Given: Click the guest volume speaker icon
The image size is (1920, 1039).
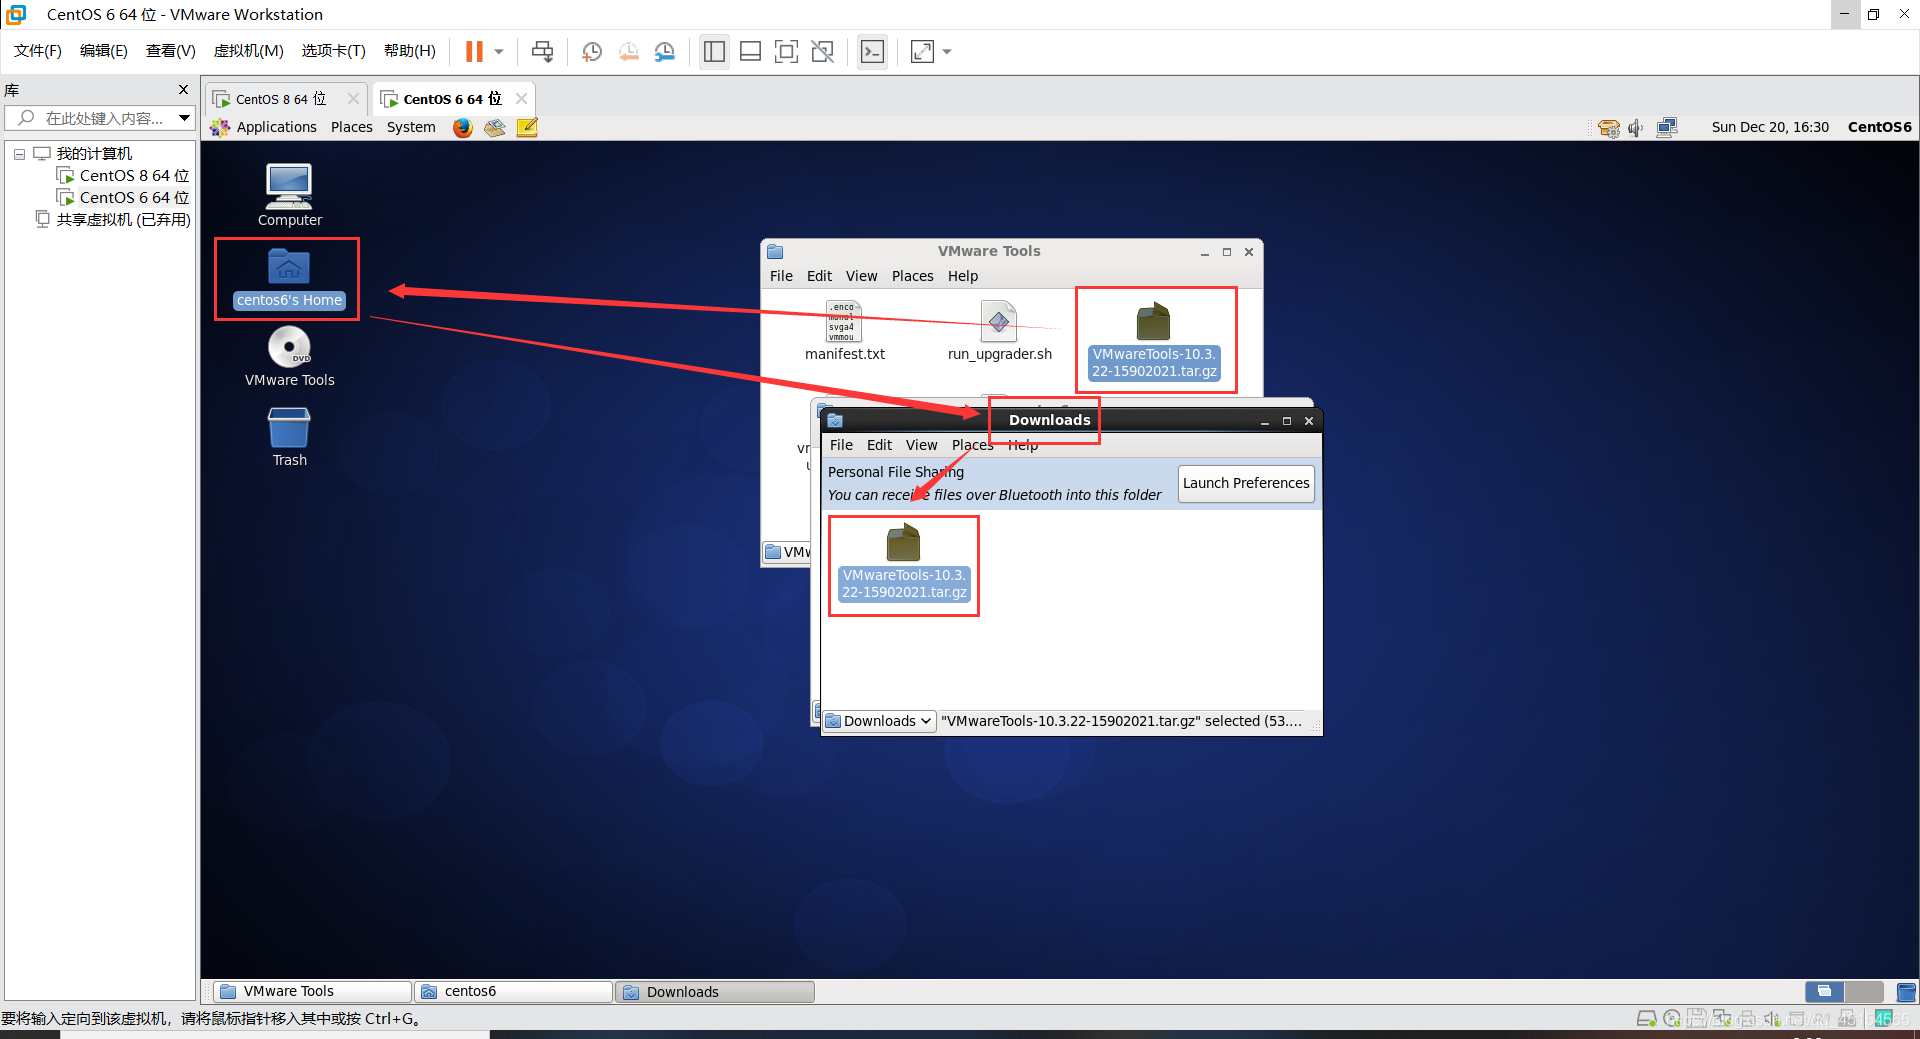Looking at the screenshot, I should pos(1636,128).
